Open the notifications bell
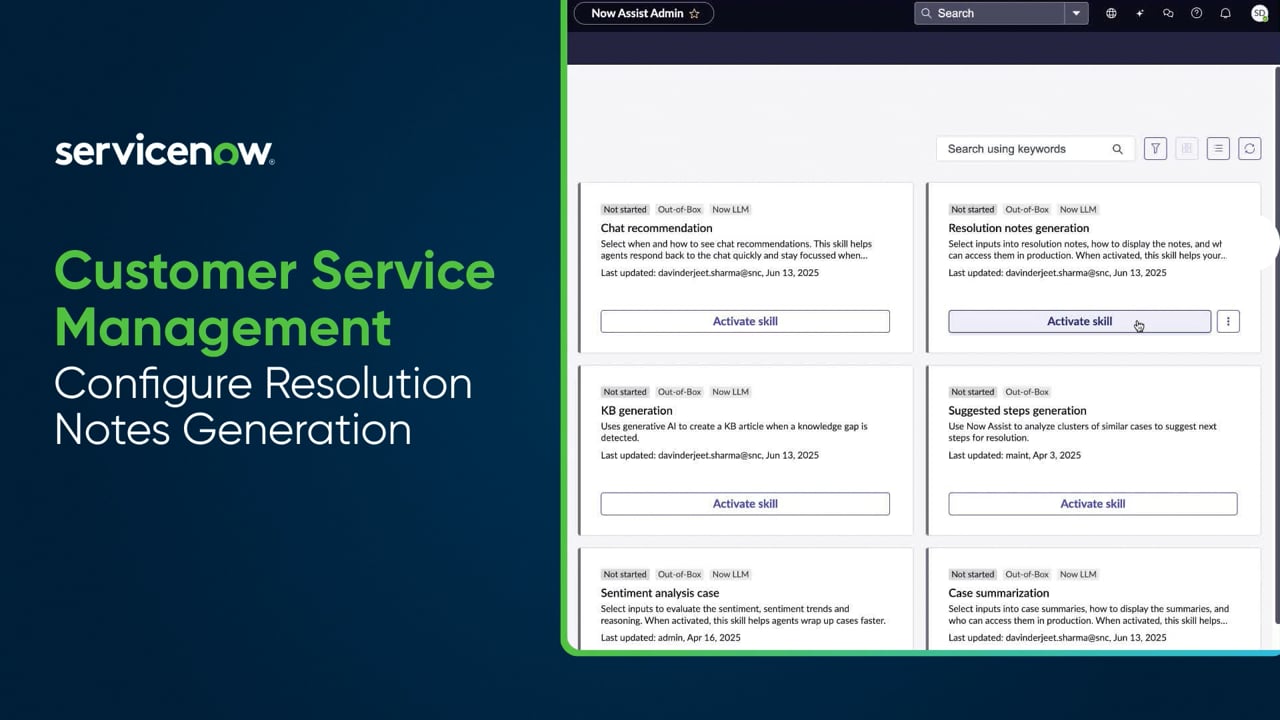Screen dimensions: 1280x720 pyautogui.click(x=1225, y=13)
